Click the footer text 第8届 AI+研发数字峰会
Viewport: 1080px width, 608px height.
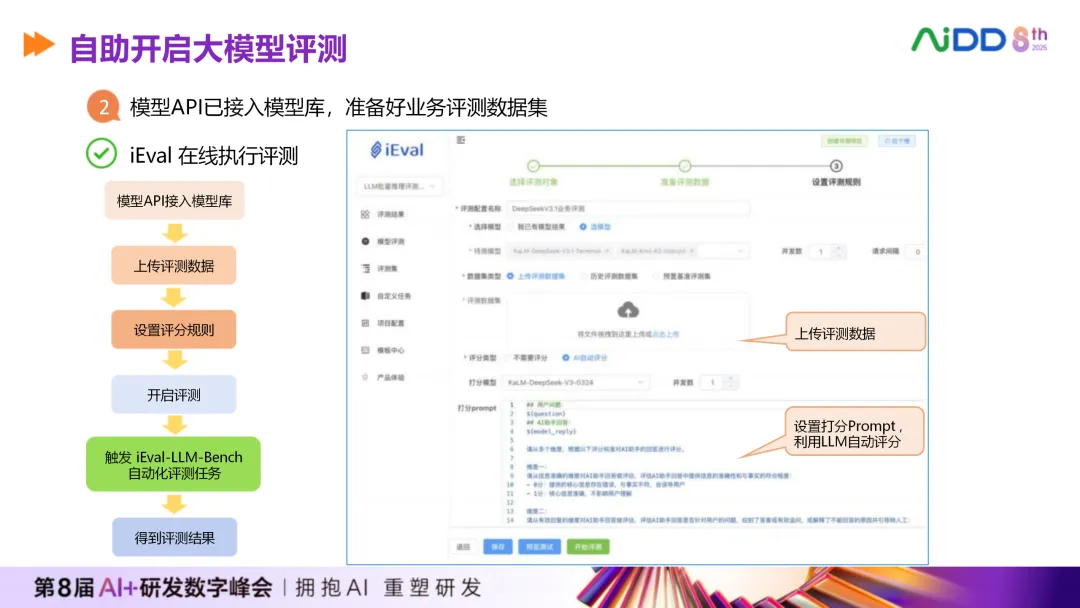pyautogui.click(x=153, y=587)
